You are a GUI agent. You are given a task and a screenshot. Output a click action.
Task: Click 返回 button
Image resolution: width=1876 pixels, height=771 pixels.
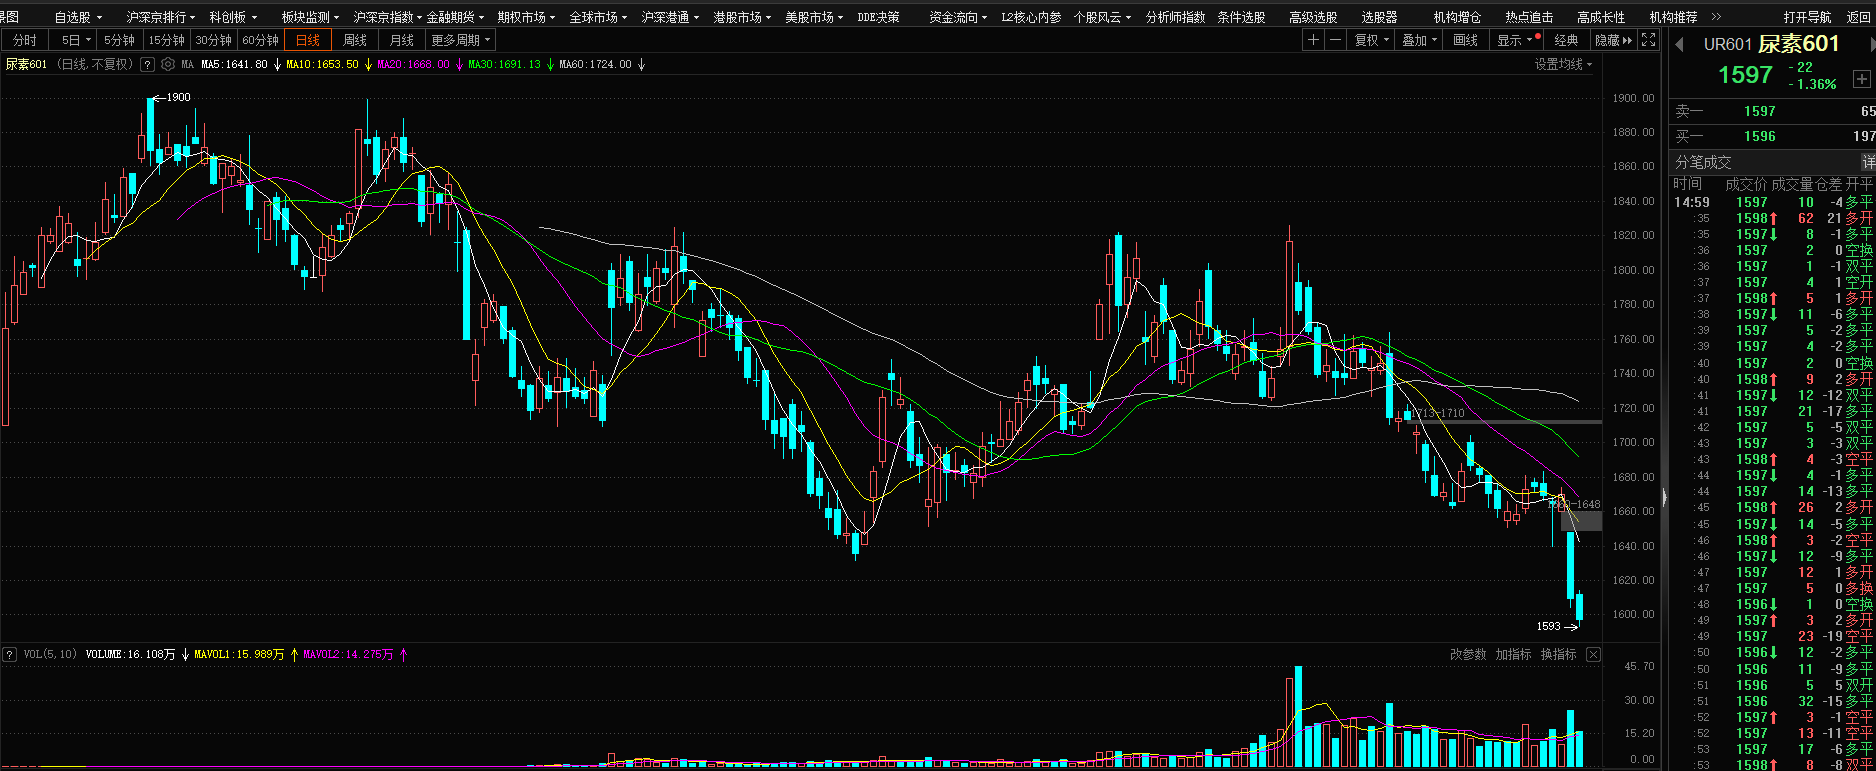point(1858,17)
